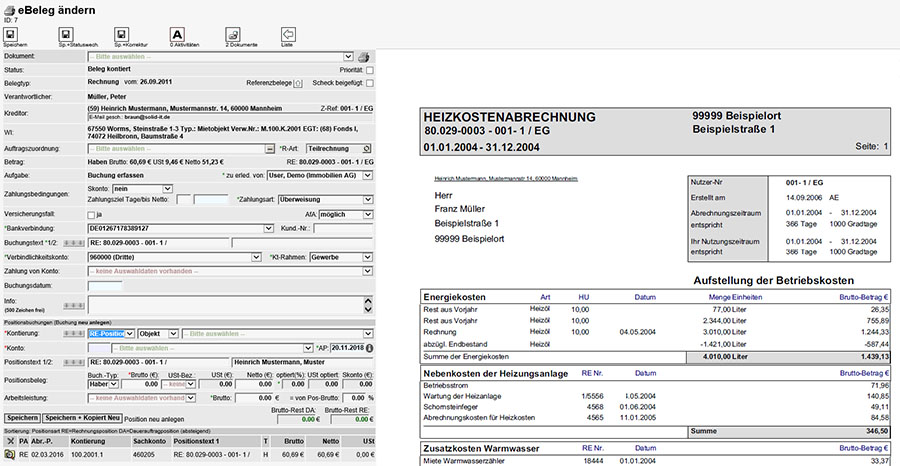Open the Verbindlichkeitskonto 960000 dropdown
The image size is (900, 466).
(174, 258)
